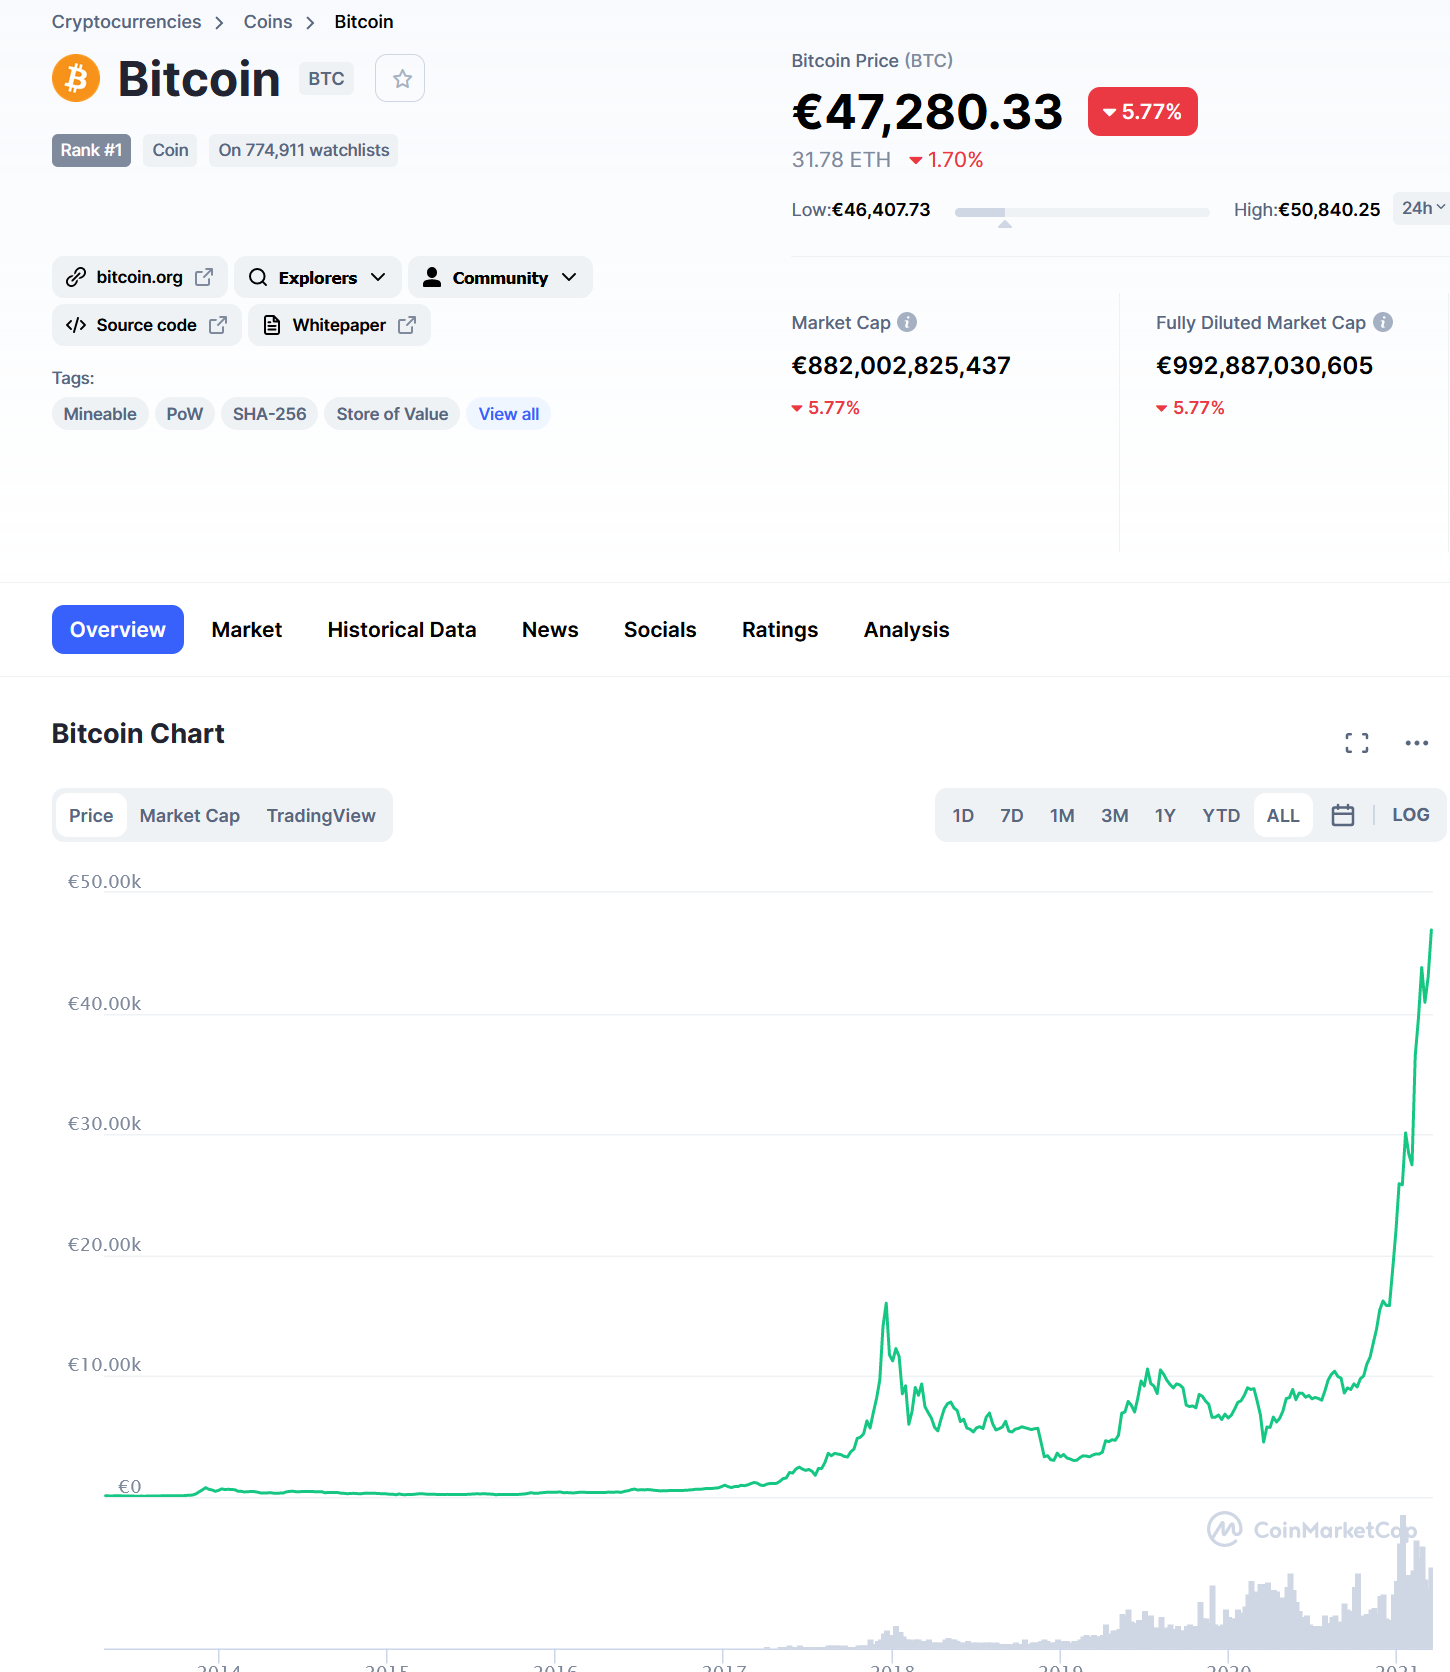Click the chain link icon beside bitcoin.org
The width and height of the screenshot is (1450, 1672).
pyautogui.click(x=76, y=277)
